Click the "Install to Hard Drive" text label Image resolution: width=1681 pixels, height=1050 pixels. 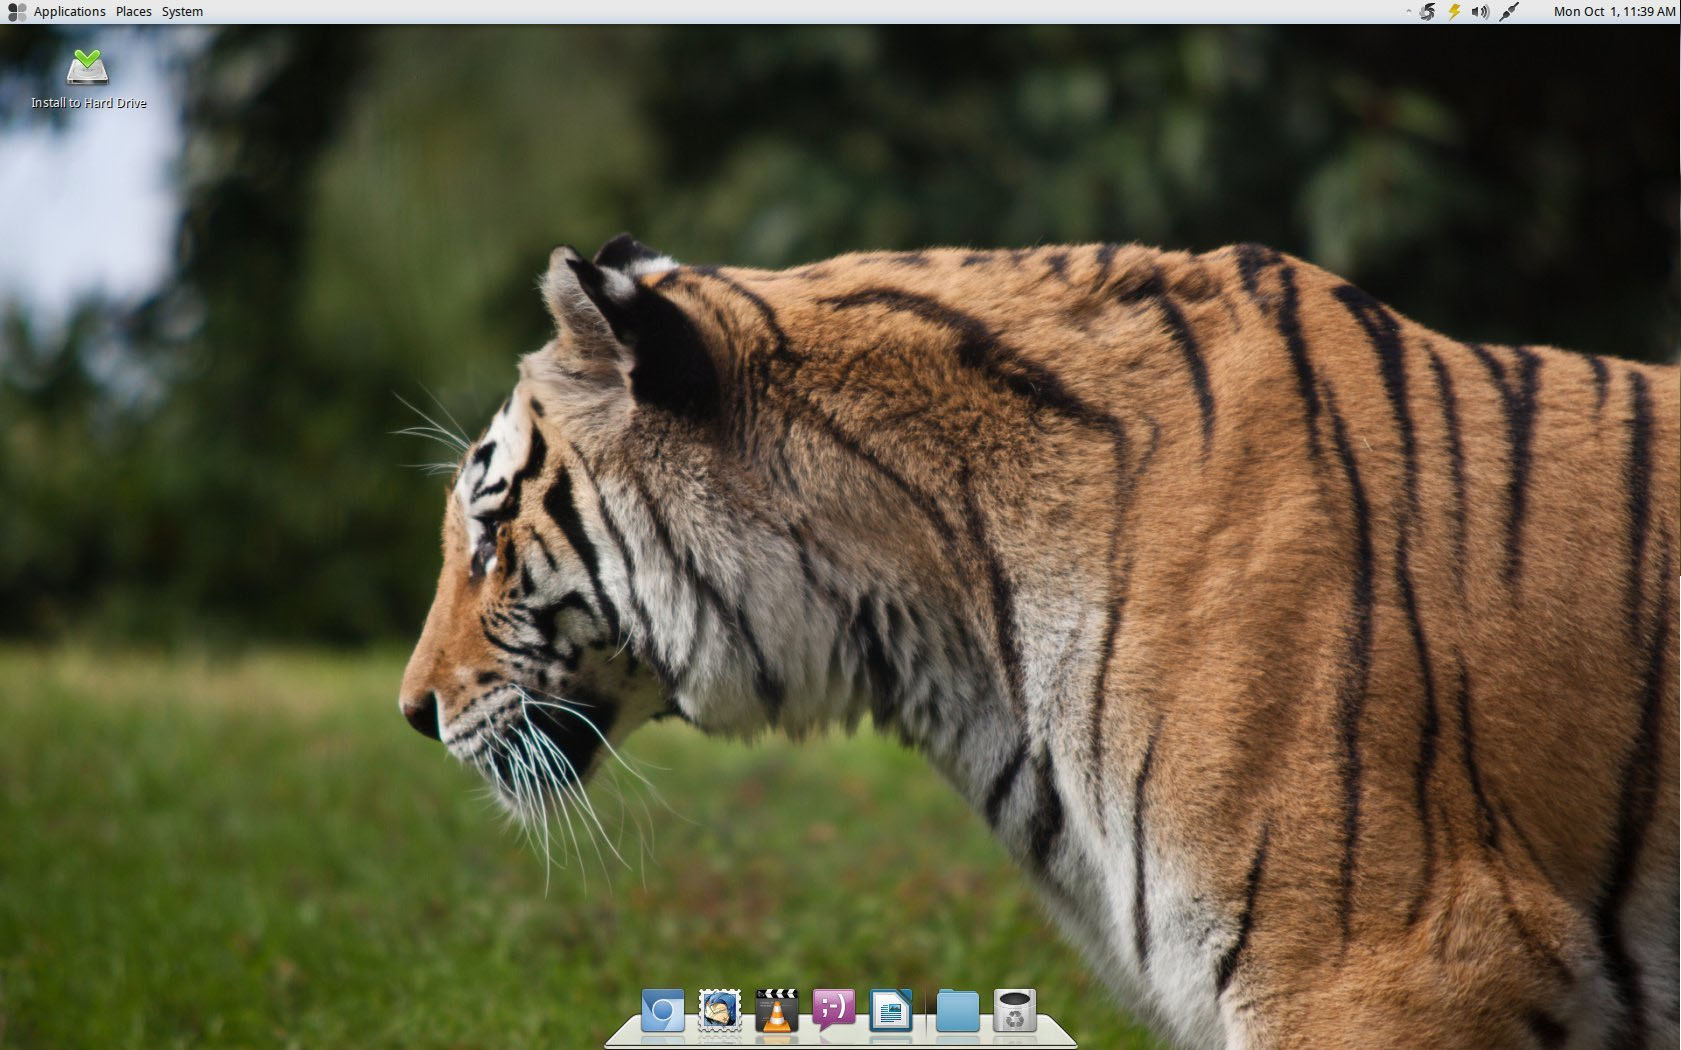pos(88,103)
